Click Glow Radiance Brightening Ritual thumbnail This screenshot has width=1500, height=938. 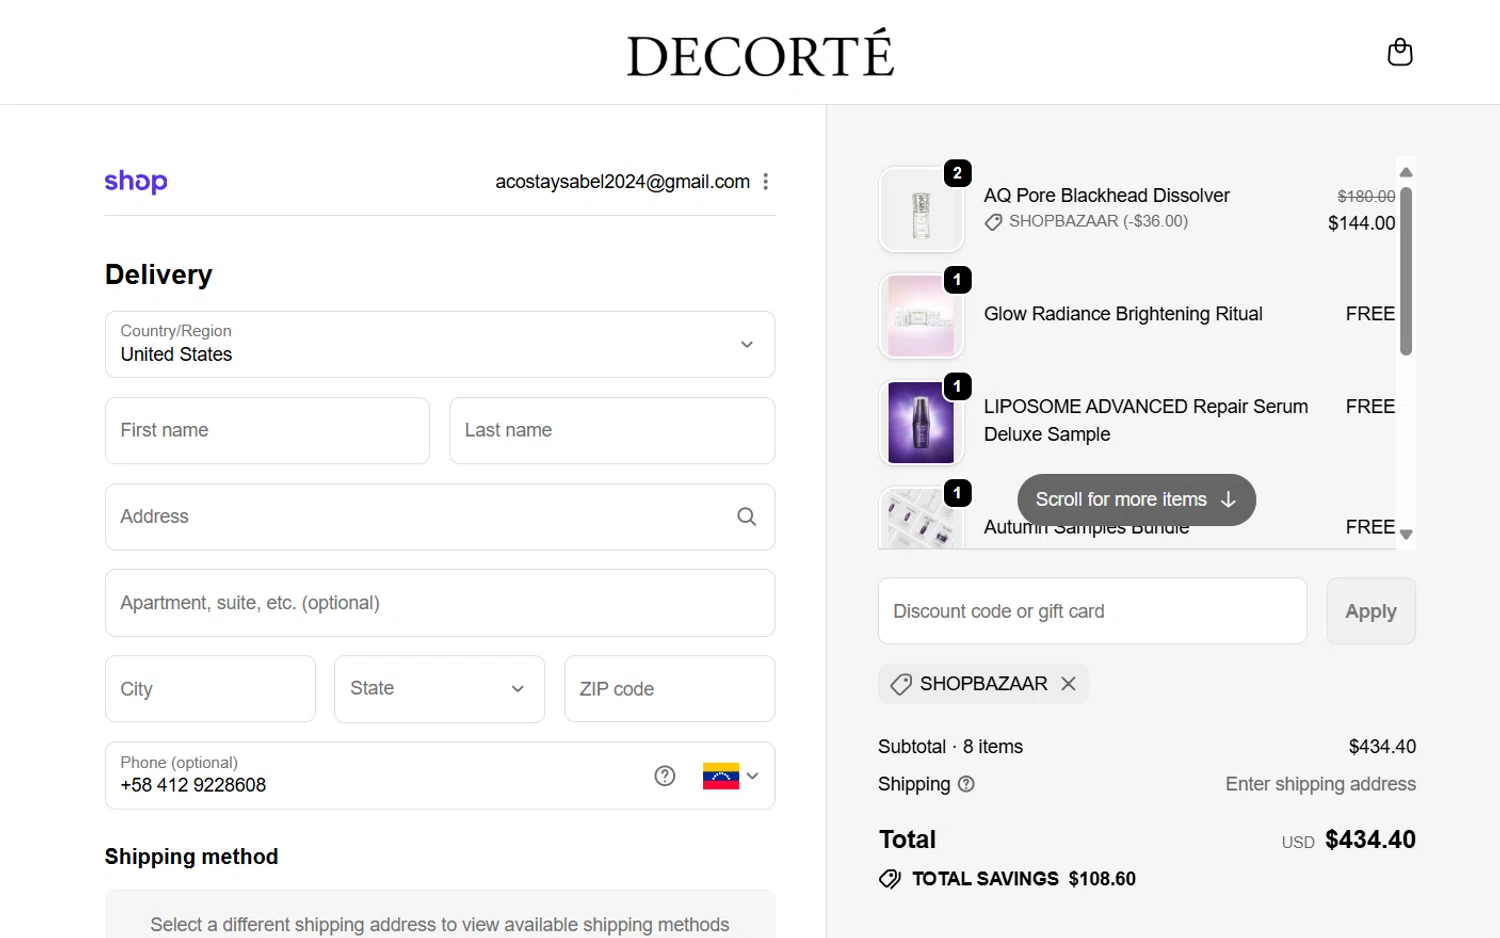pos(921,316)
